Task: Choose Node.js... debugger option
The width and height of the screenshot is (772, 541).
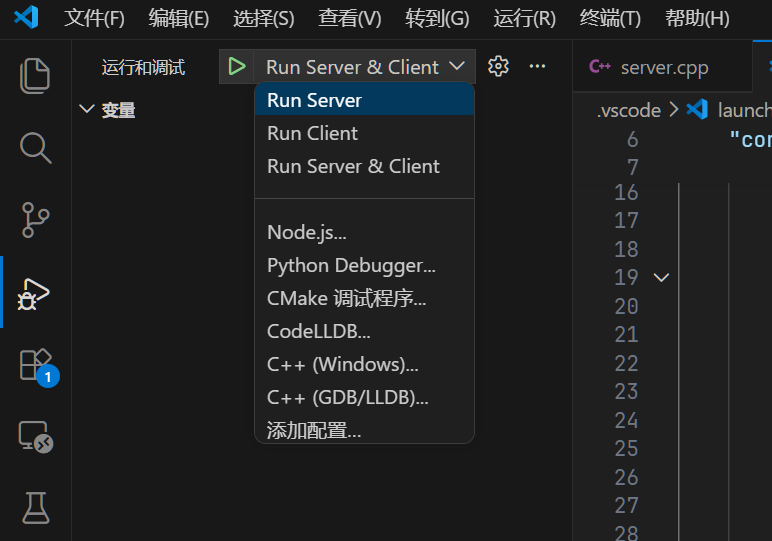Action: pyautogui.click(x=364, y=232)
